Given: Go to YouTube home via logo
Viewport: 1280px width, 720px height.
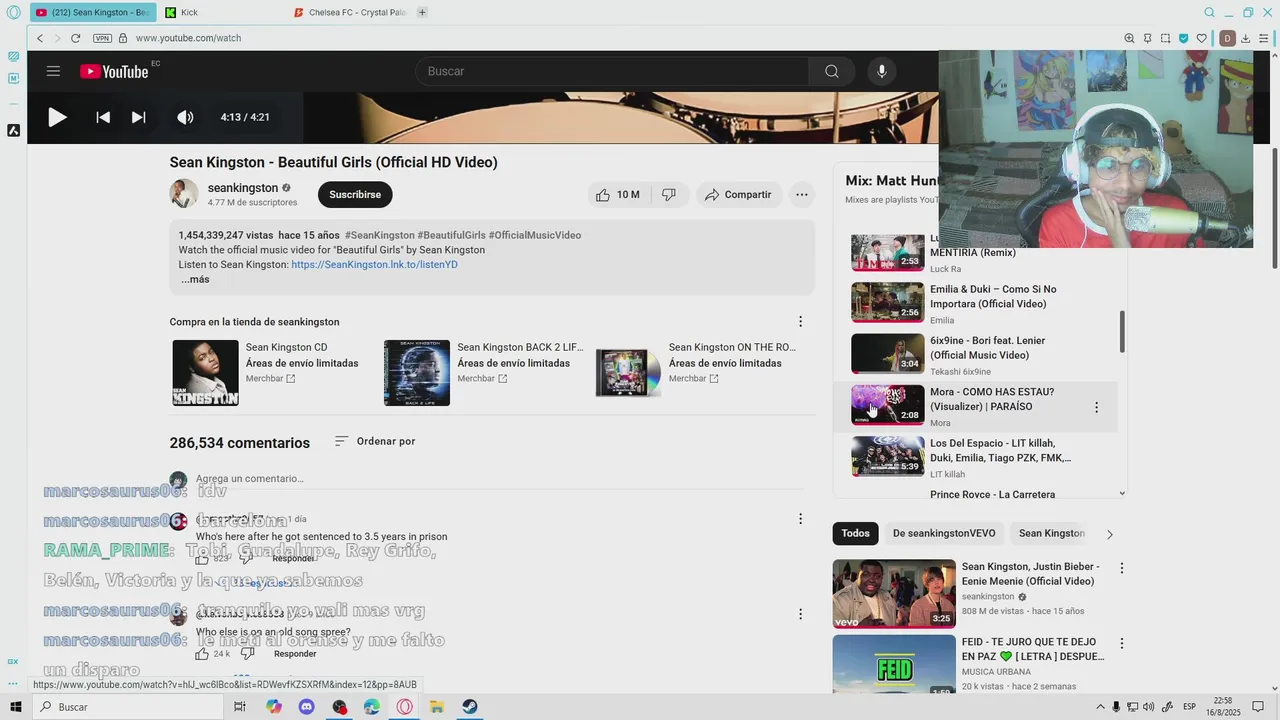Looking at the screenshot, I should pyautogui.click(x=114, y=71).
